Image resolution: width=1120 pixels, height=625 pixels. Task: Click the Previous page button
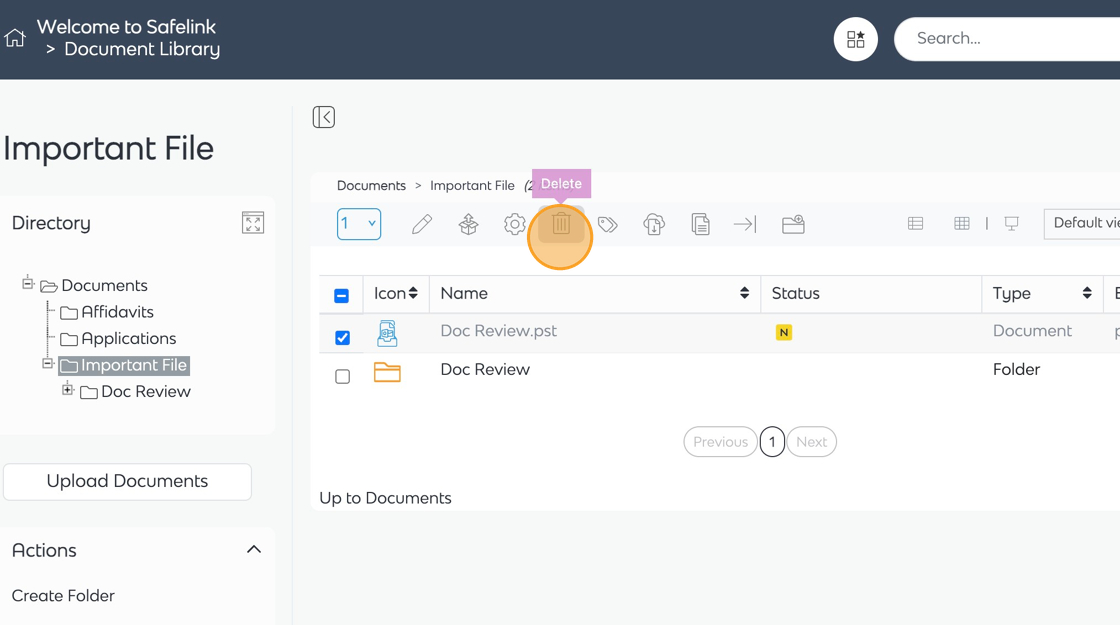coord(720,442)
